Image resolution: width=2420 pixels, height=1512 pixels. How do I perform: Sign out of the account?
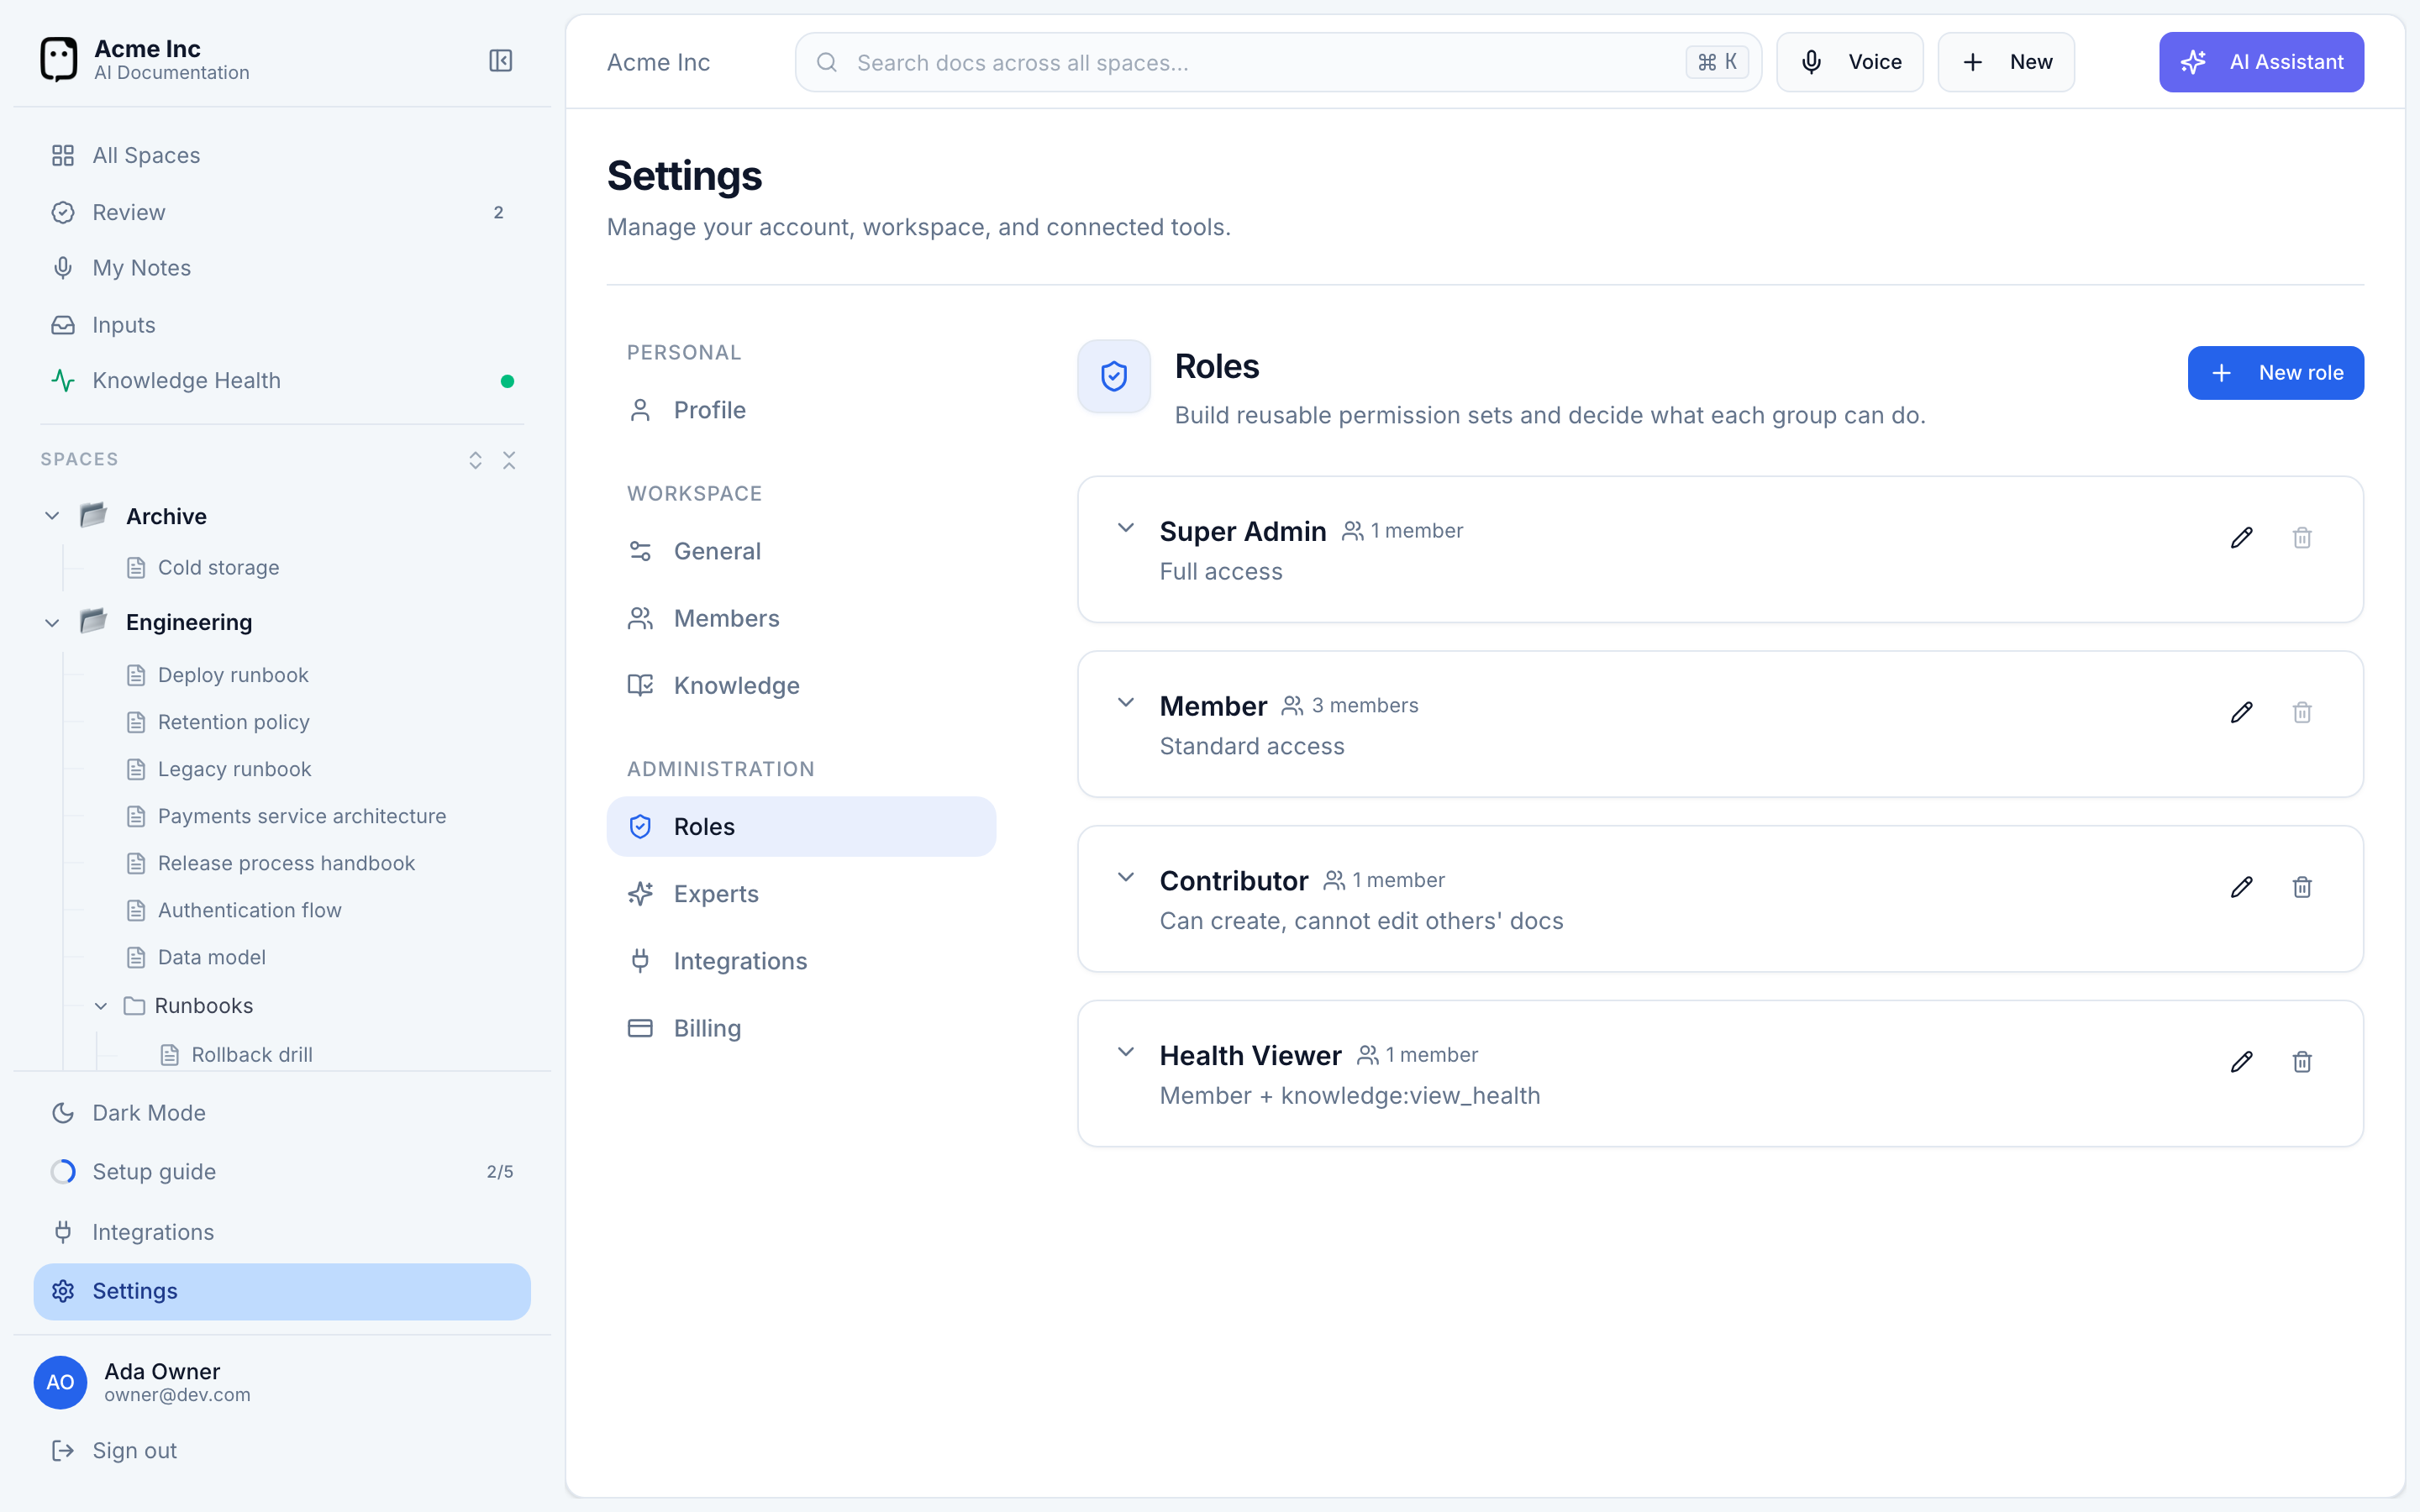tap(282, 1450)
